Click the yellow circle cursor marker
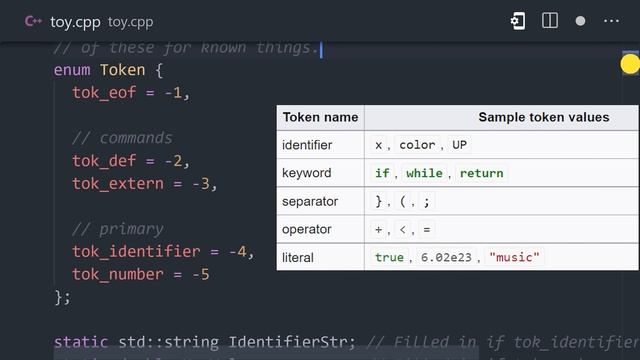 pyautogui.click(x=630, y=64)
